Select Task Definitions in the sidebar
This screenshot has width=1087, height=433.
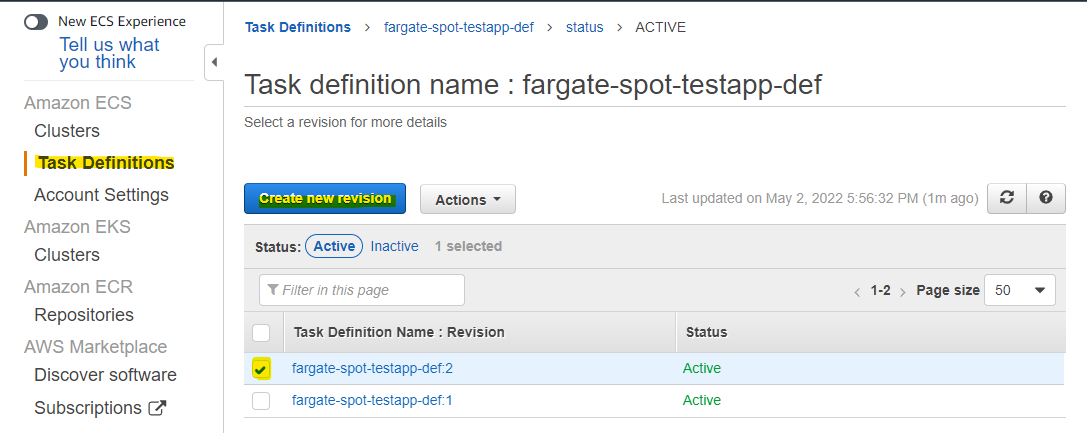tap(106, 163)
